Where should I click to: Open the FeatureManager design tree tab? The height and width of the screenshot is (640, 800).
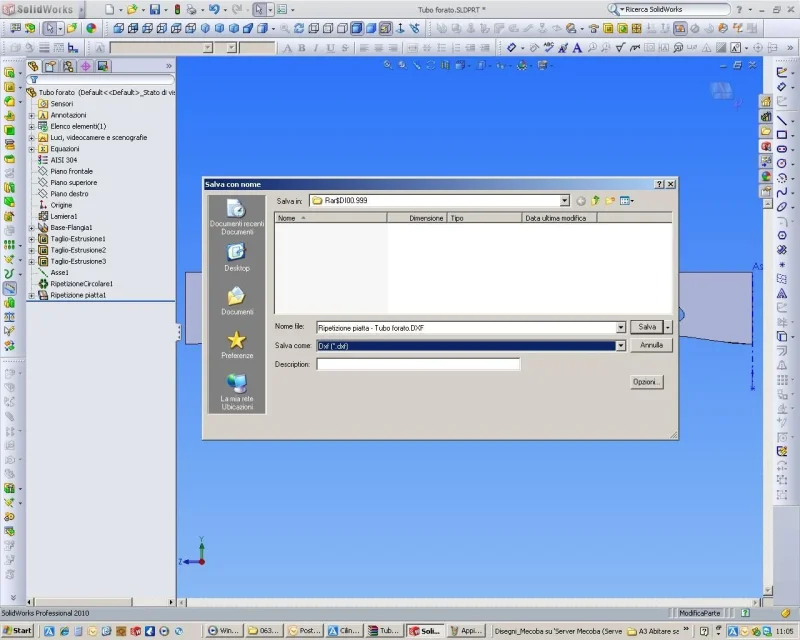coord(33,66)
